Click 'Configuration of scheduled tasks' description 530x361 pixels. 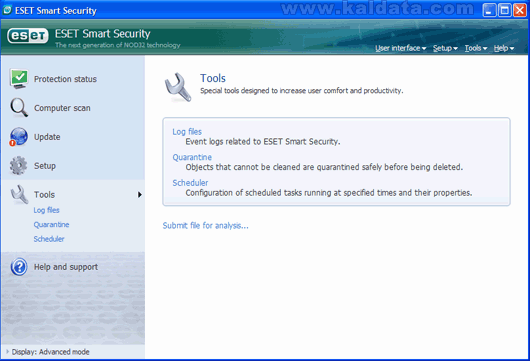pos(329,193)
